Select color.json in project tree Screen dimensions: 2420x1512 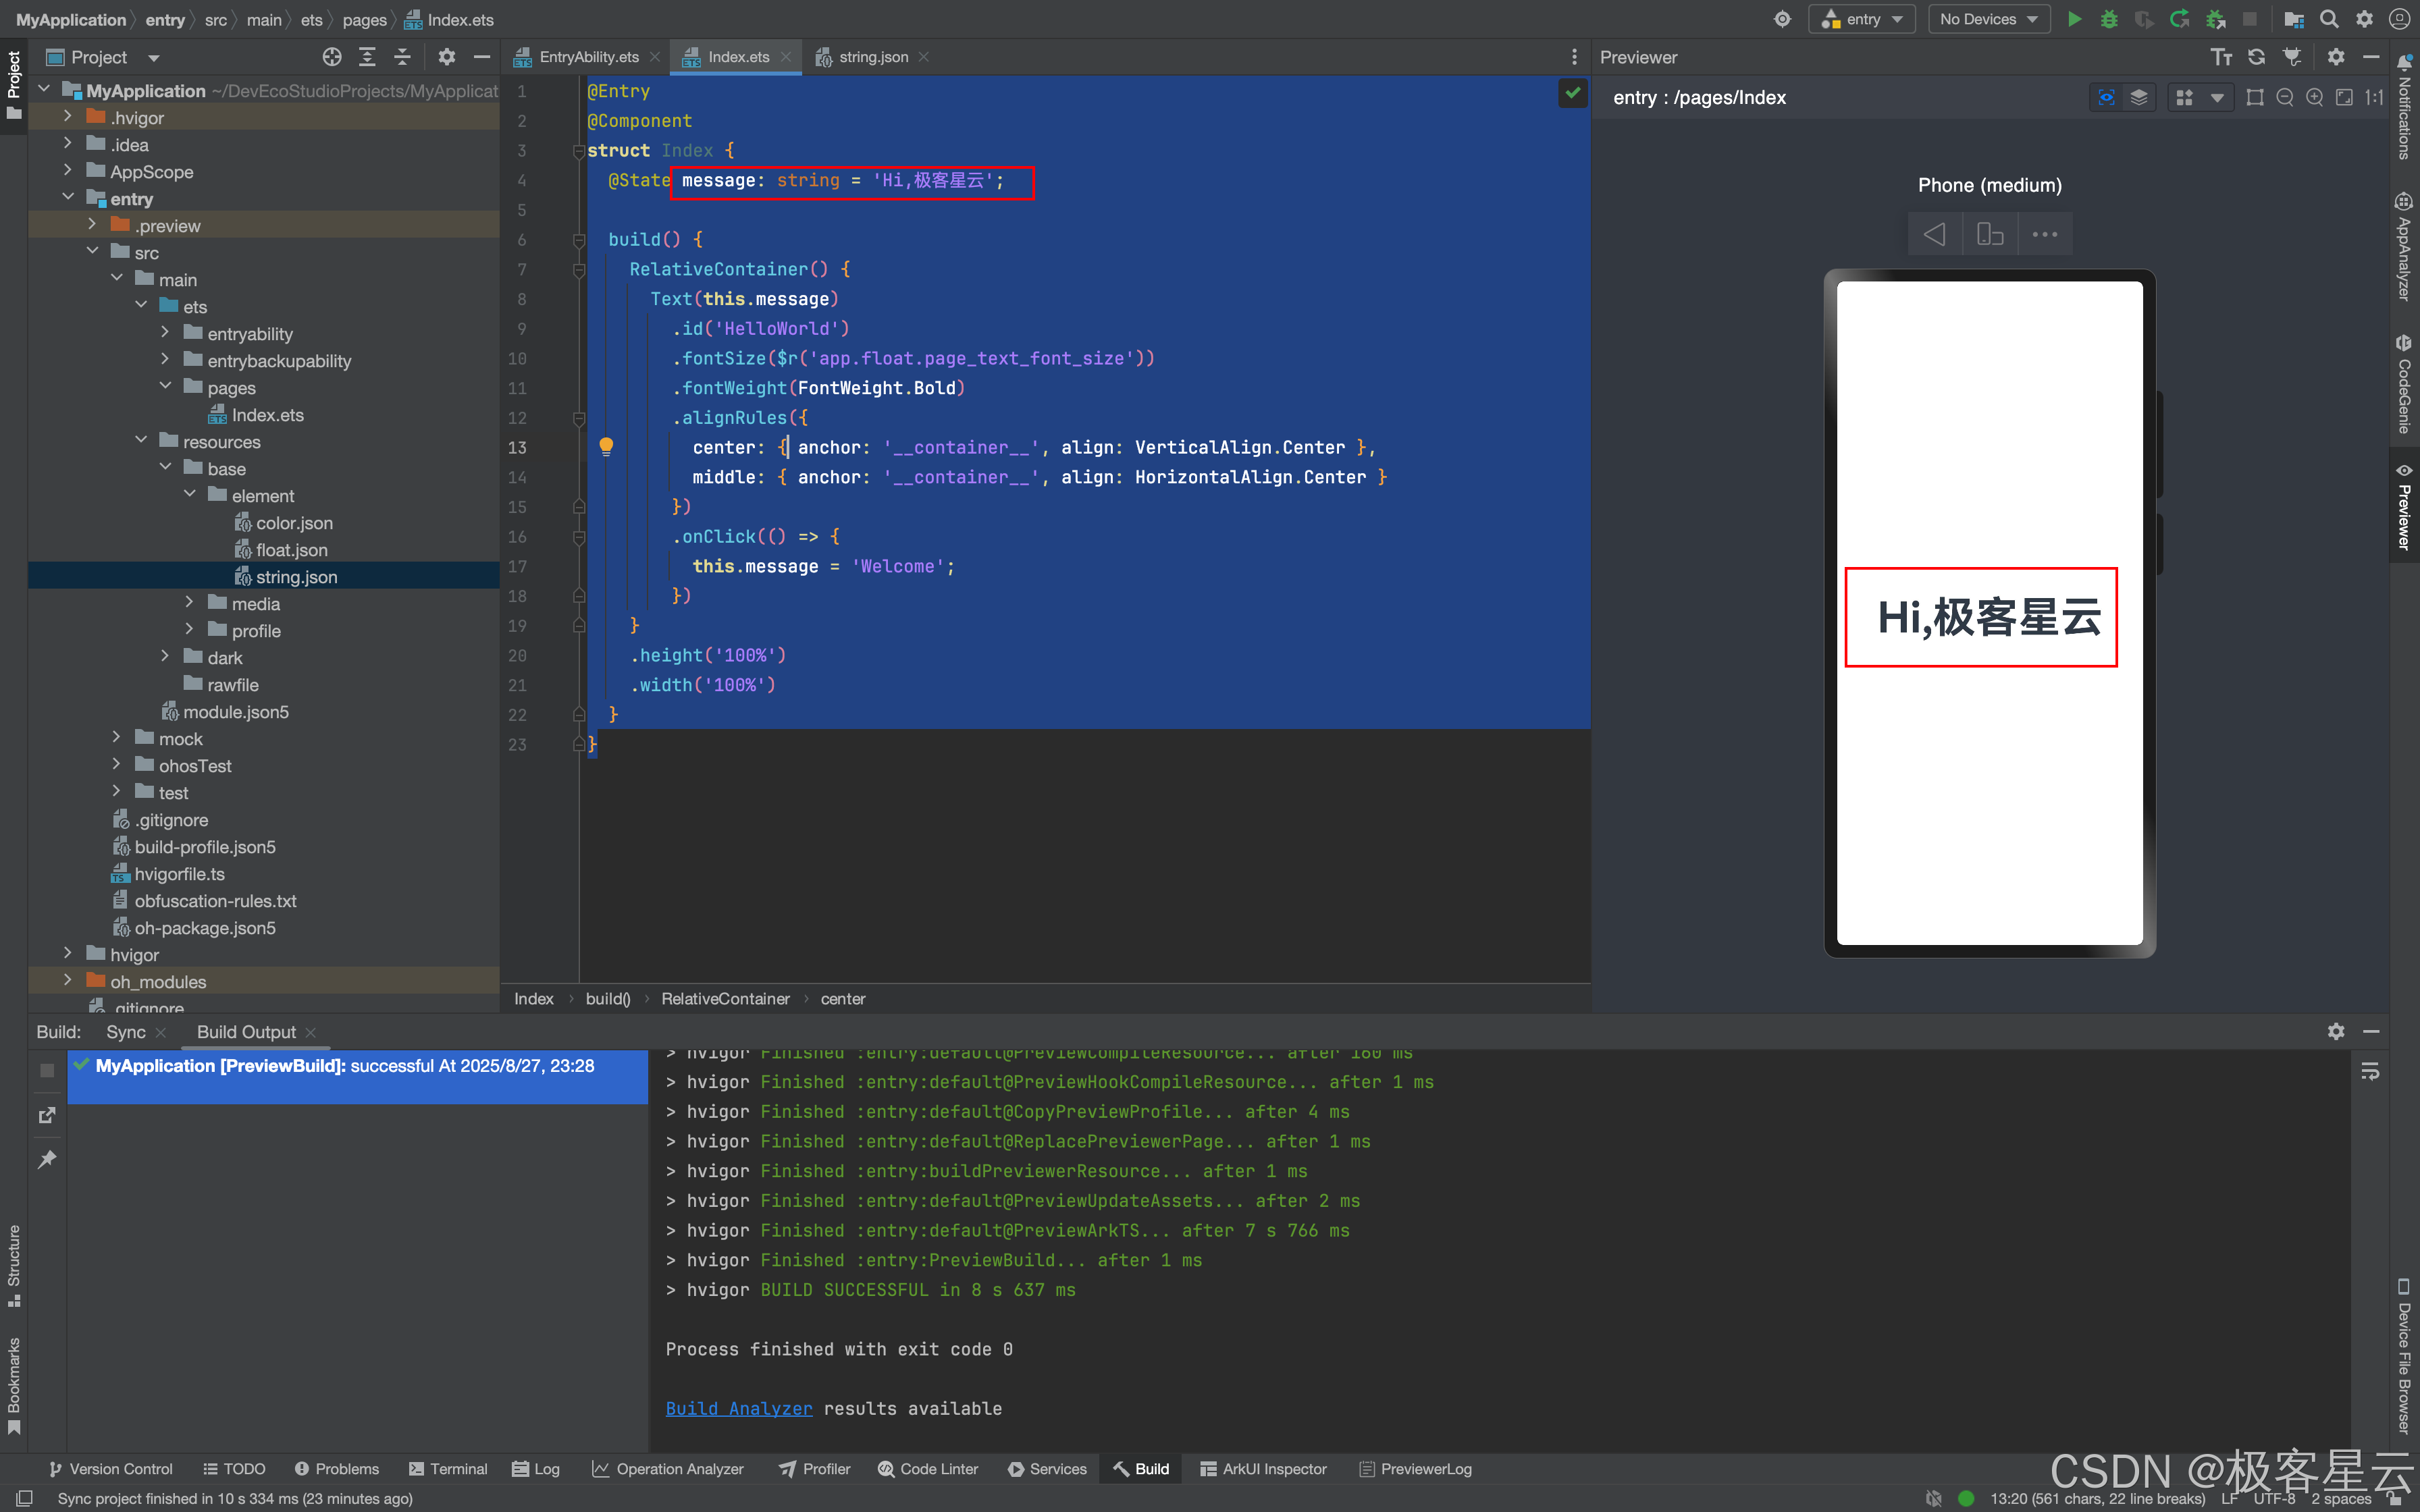(294, 523)
